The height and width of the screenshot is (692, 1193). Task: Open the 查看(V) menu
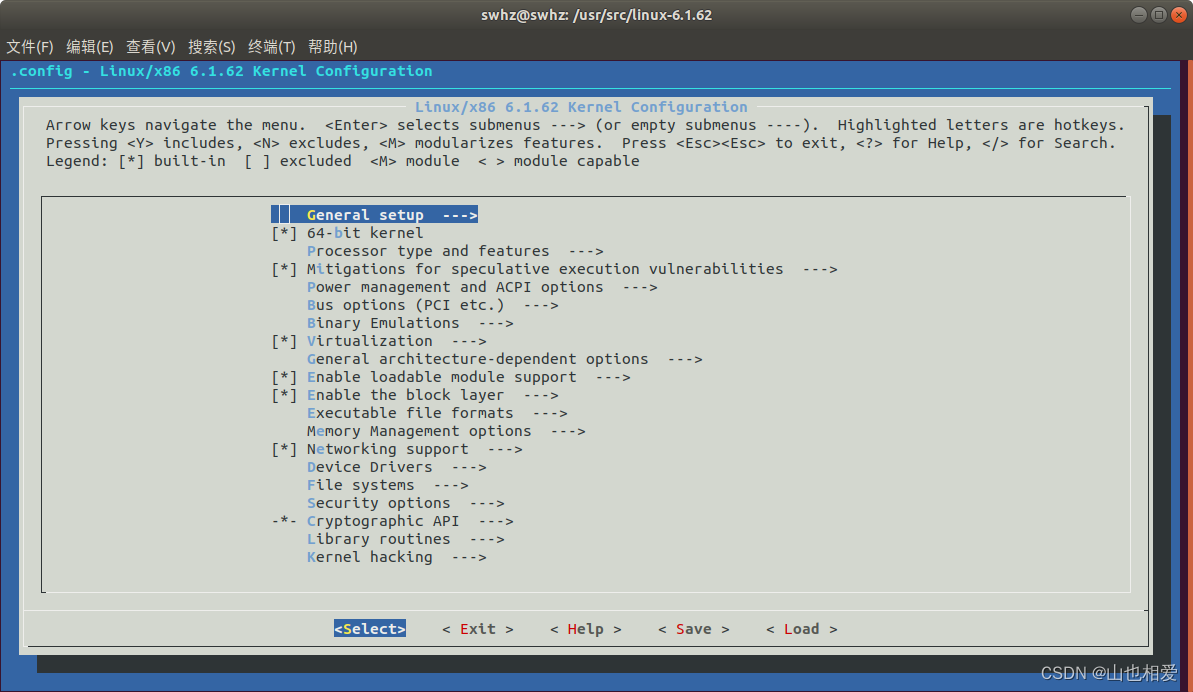151,47
